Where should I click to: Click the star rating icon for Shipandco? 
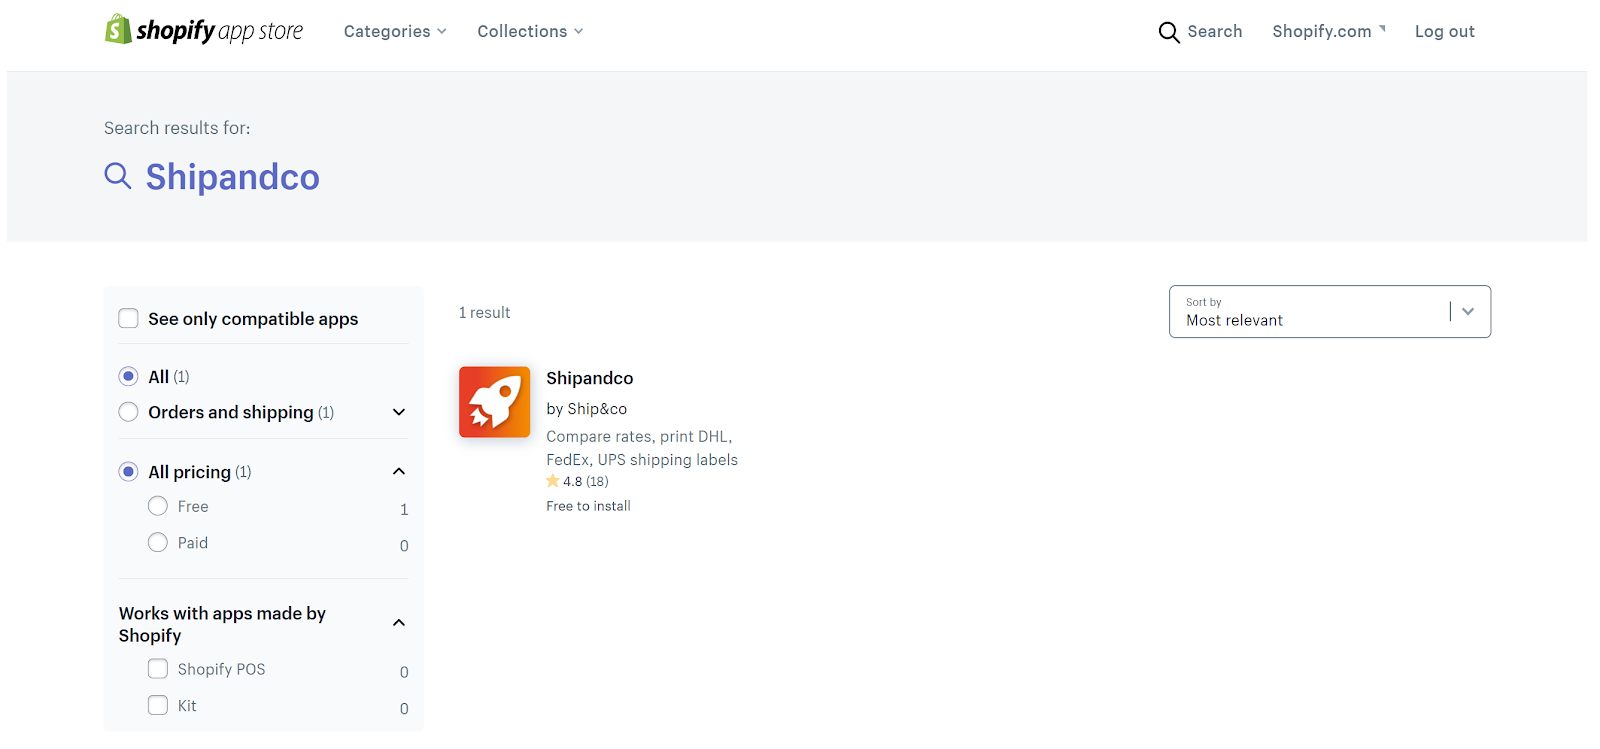coord(553,481)
